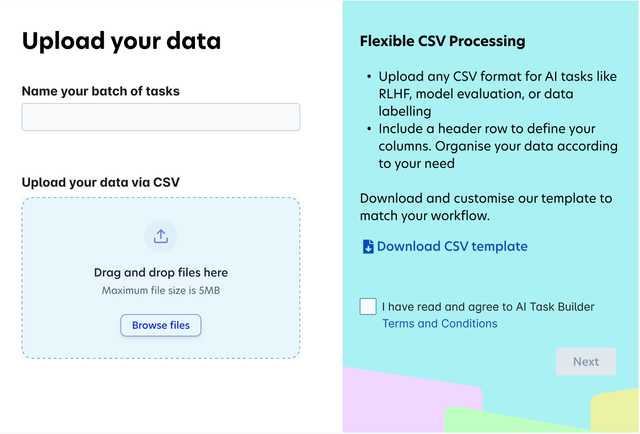
Task: Focus the batch name text field
Action: [161, 117]
